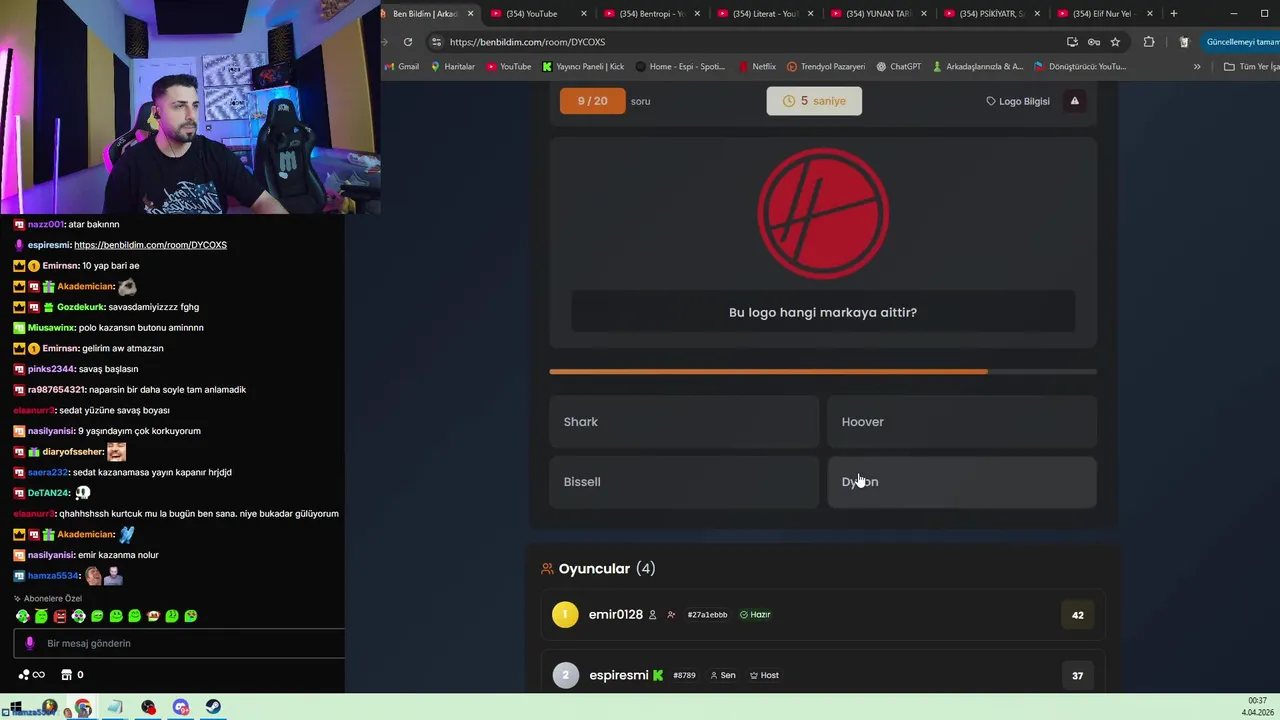1280x720 pixels.
Task: Open Steam from the taskbar
Action: (x=214, y=708)
